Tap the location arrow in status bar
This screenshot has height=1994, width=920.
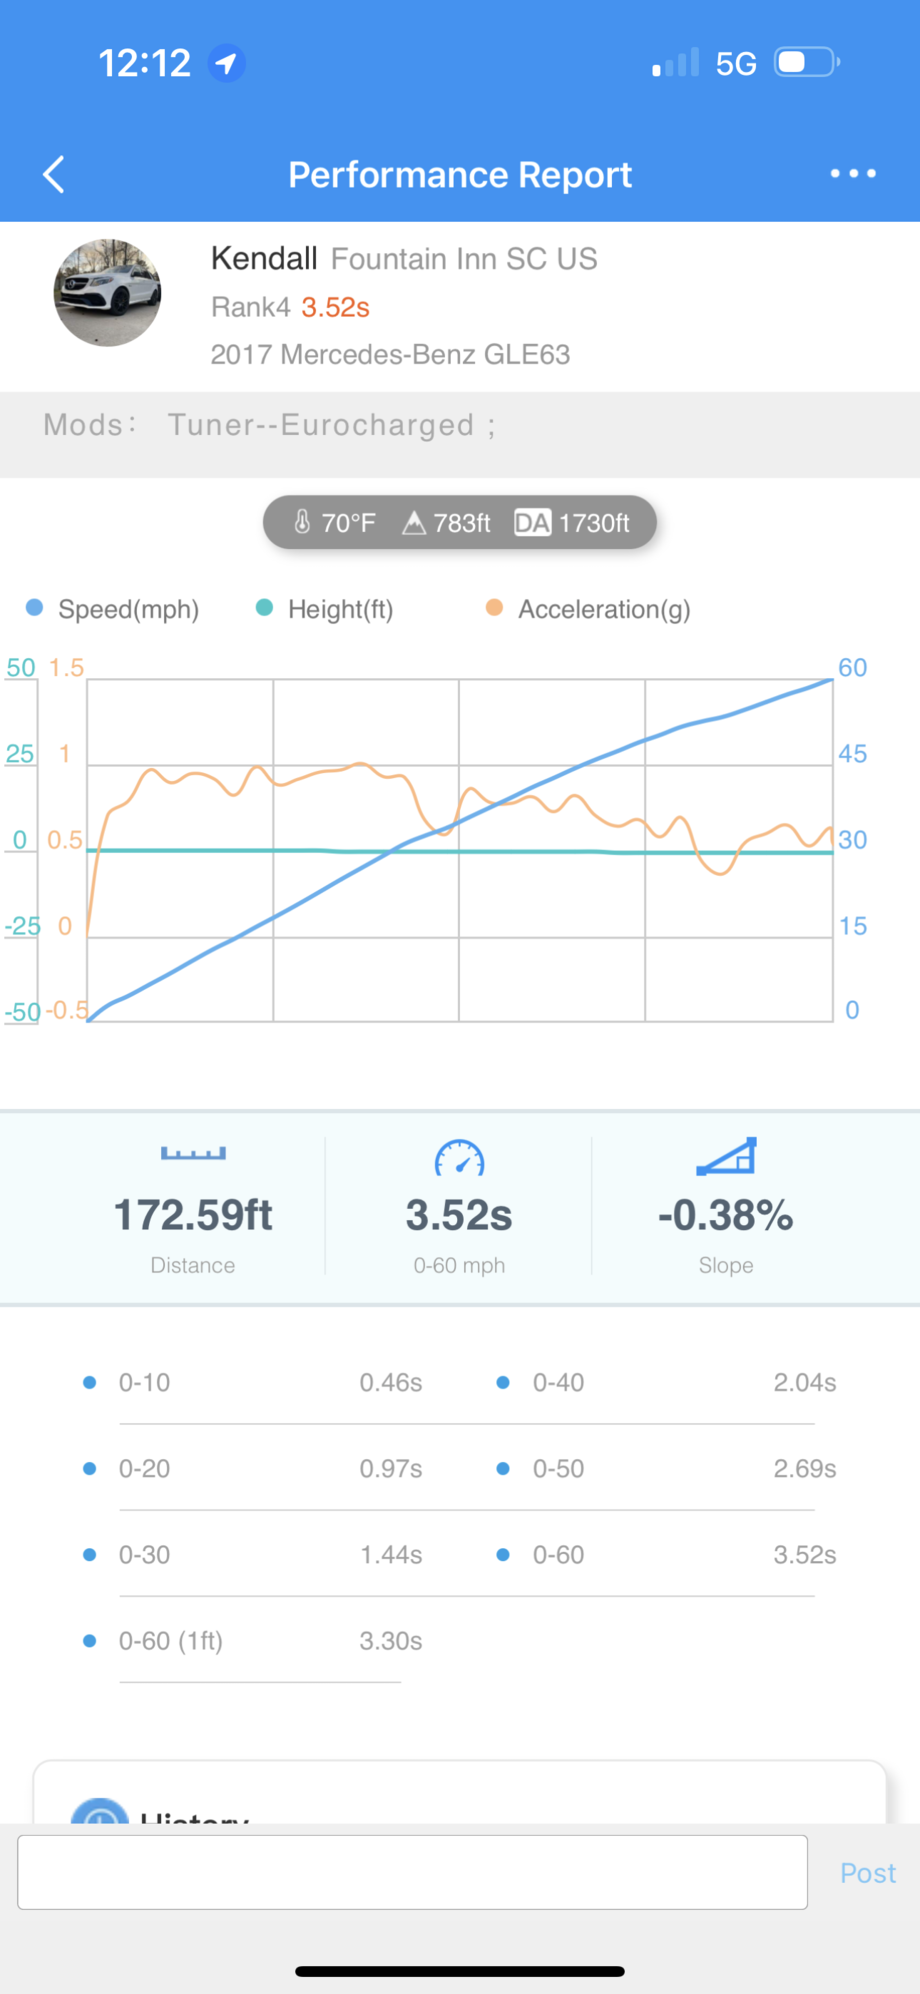click(x=227, y=63)
